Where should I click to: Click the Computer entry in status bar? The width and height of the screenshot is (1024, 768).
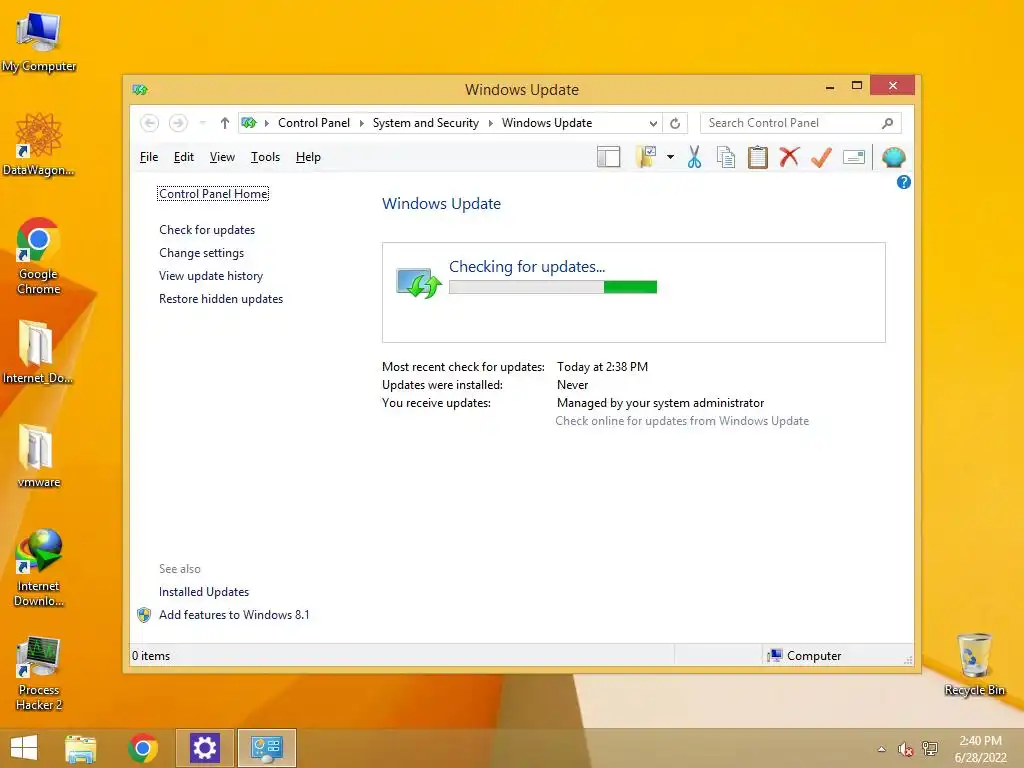(804, 656)
